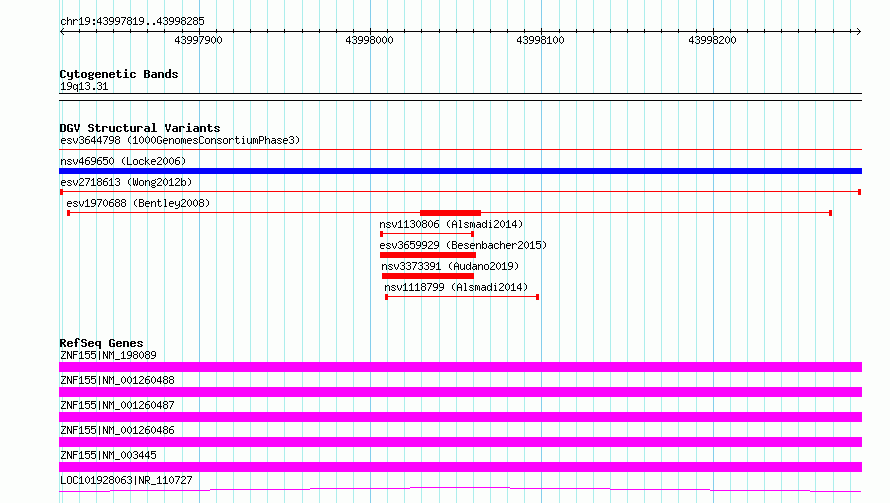This screenshot has height=503, width=890.
Task: Open nsv1118799 (Alsmadi2014) label
Action: [x=456, y=287]
